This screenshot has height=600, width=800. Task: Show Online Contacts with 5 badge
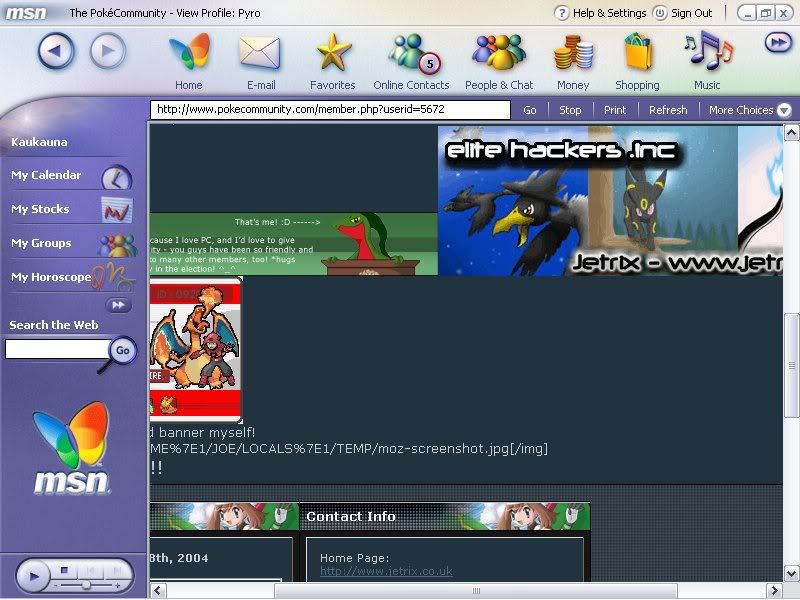[411, 62]
